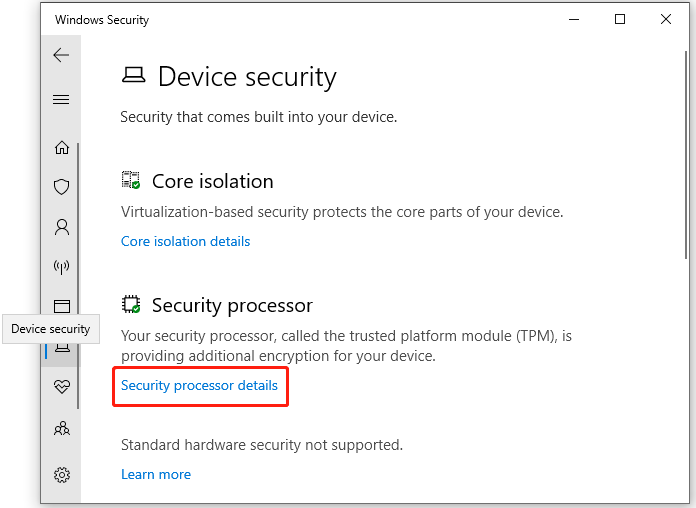Go to the Home page icon
Screen dimensions: 696x508
pos(62,148)
